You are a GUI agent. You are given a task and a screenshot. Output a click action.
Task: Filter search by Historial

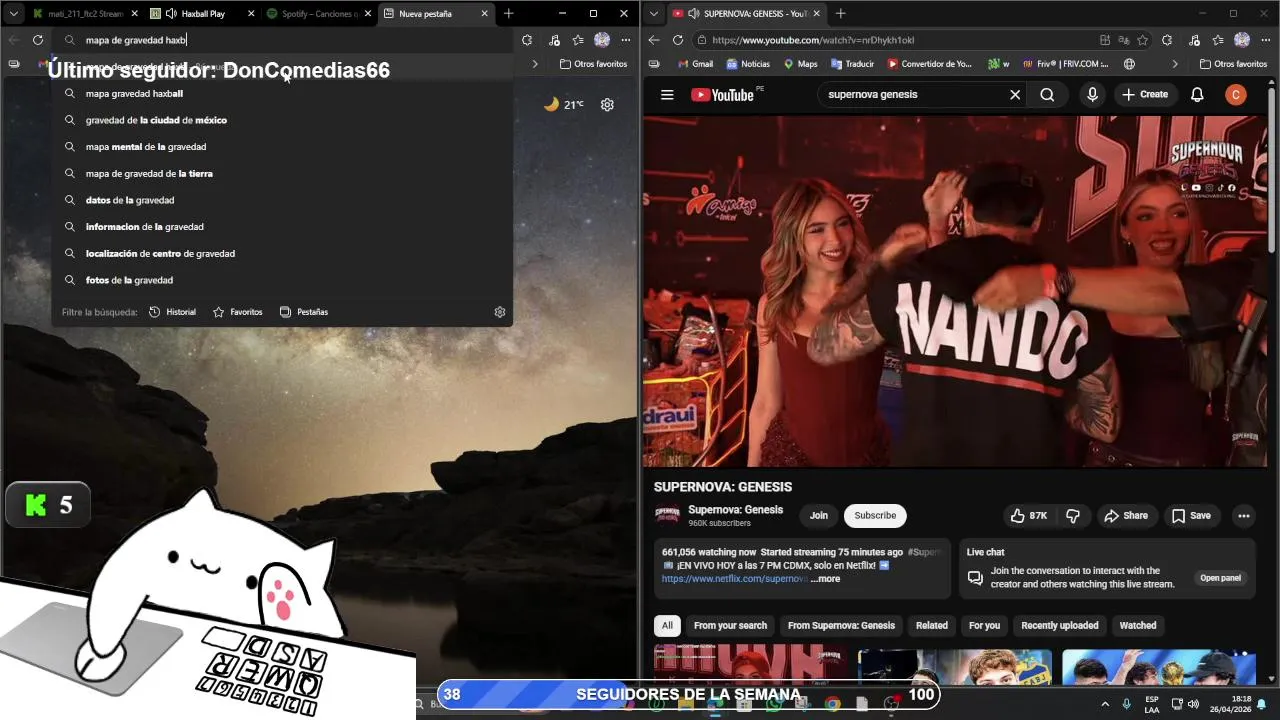coord(172,312)
